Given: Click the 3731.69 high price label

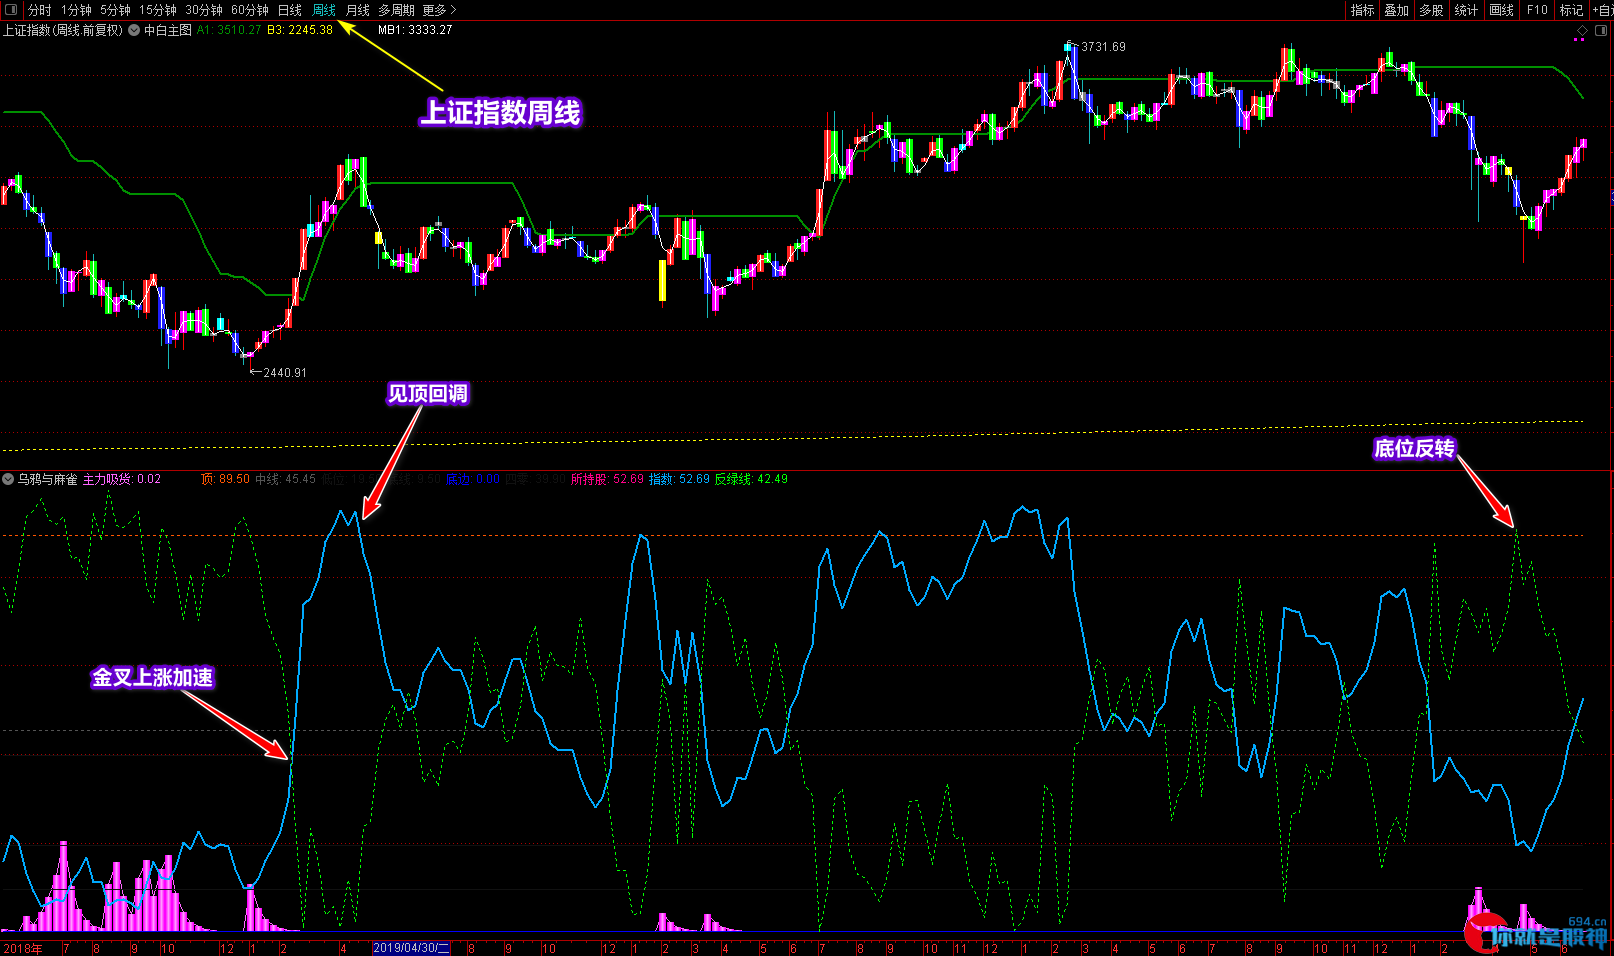Looking at the screenshot, I should pos(1103,47).
